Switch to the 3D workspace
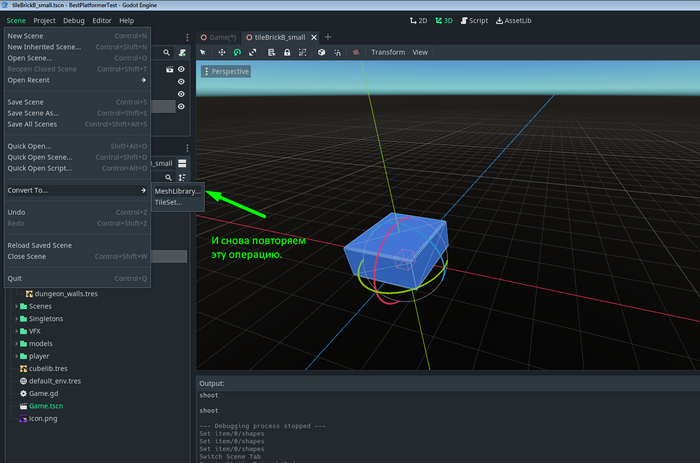This screenshot has width=700, height=463. (443, 20)
